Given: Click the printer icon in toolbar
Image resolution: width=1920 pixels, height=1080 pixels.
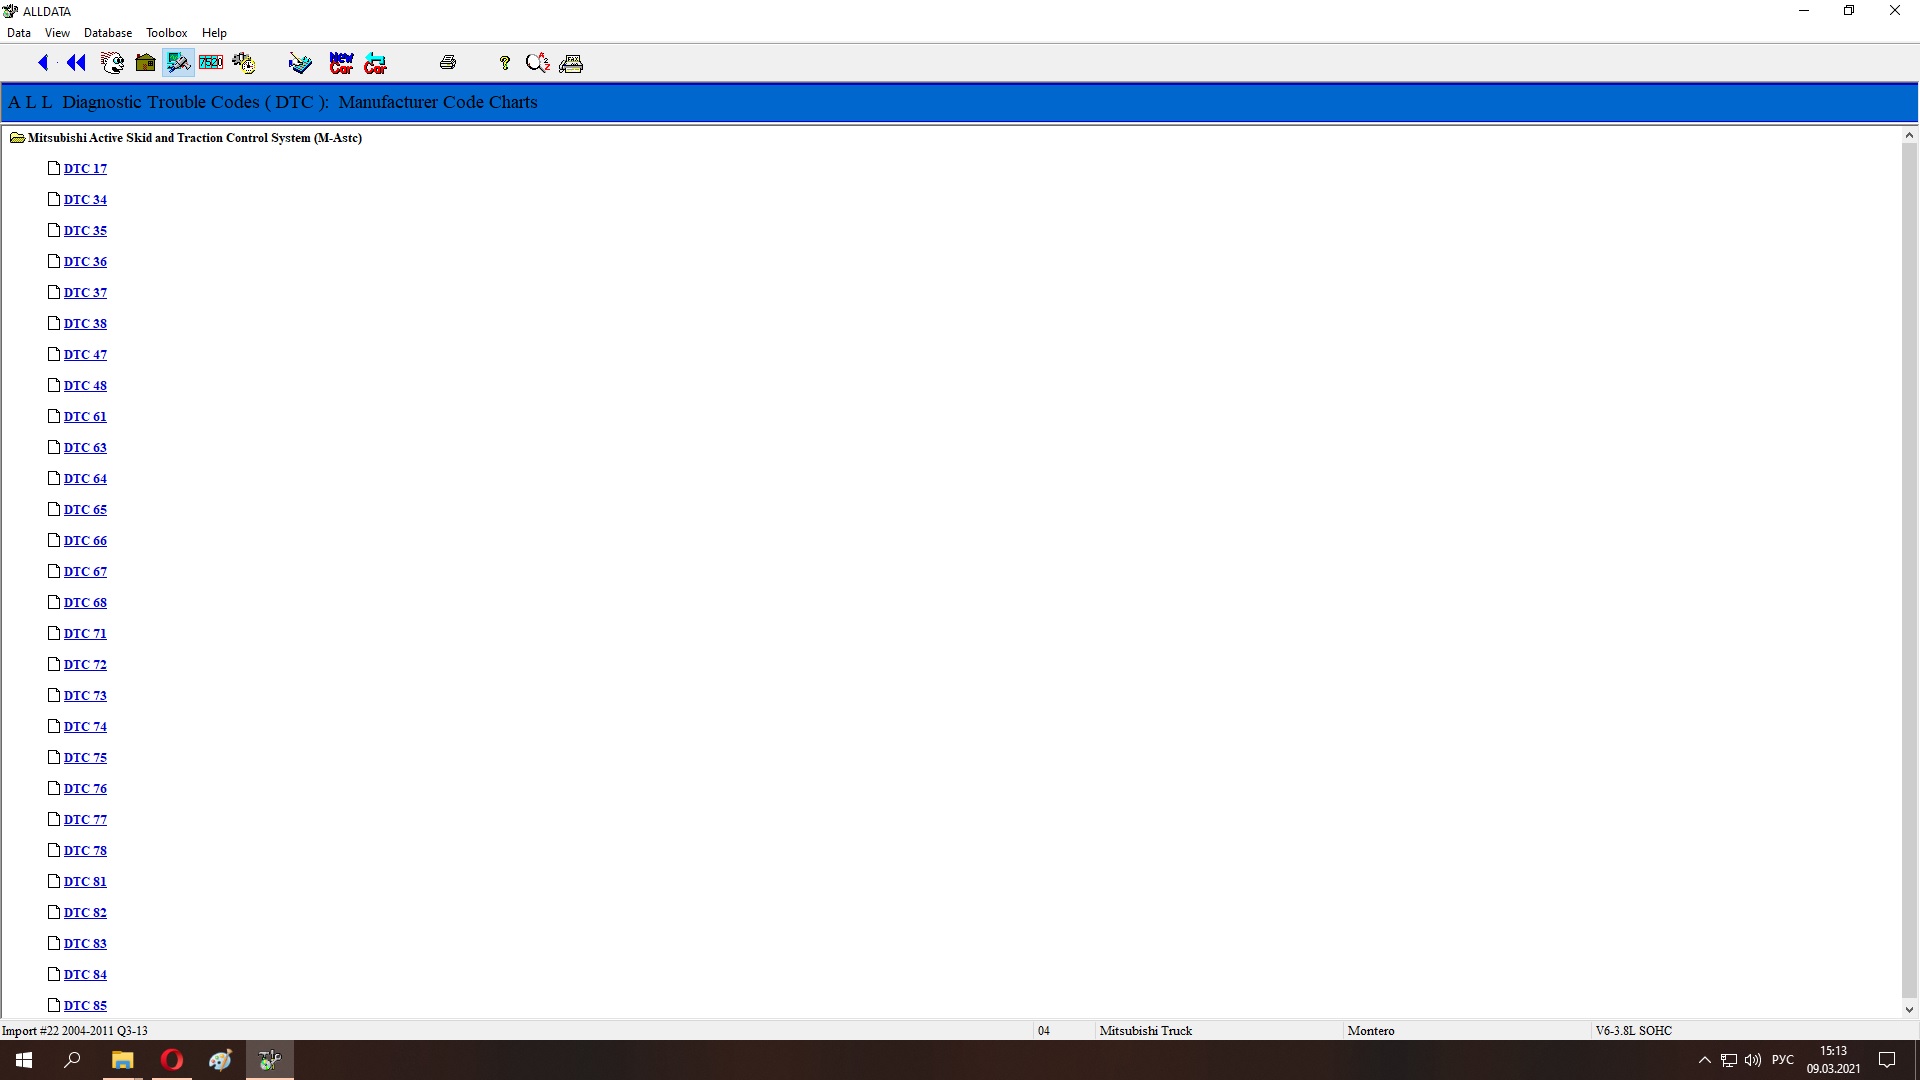Looking at the screenshot, I should coord(448,63).
